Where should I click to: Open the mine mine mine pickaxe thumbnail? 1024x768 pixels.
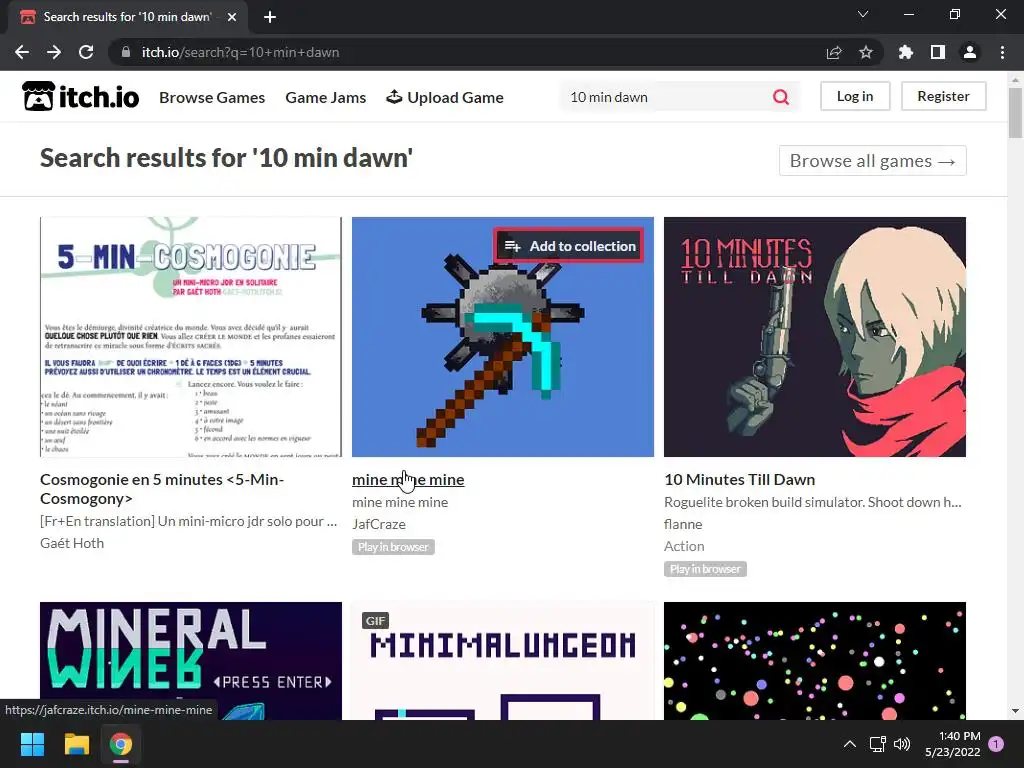503,337
